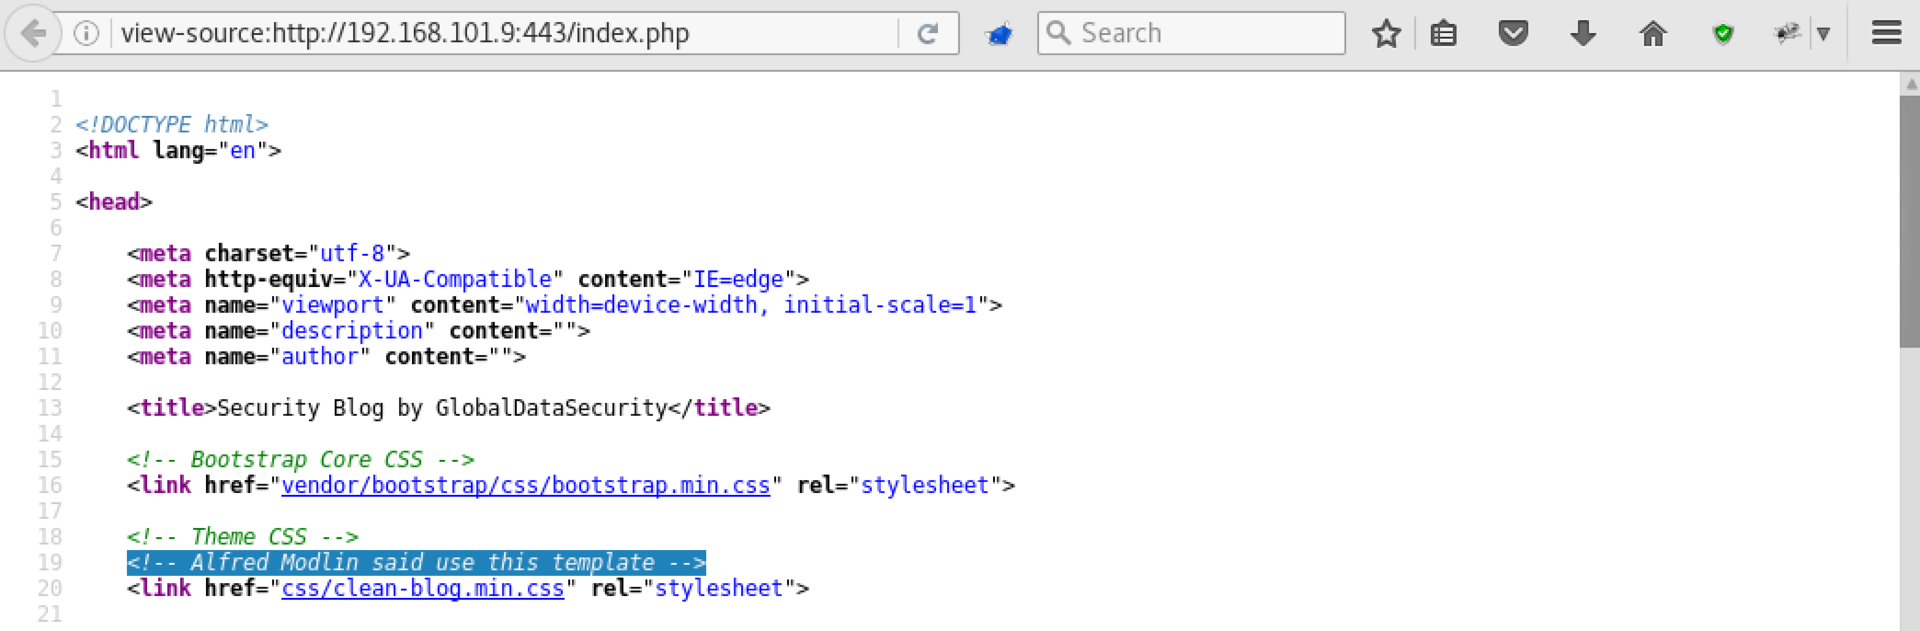
Task: Click the vertical scrollbar thumb
Action: (x=1909, y=220)
